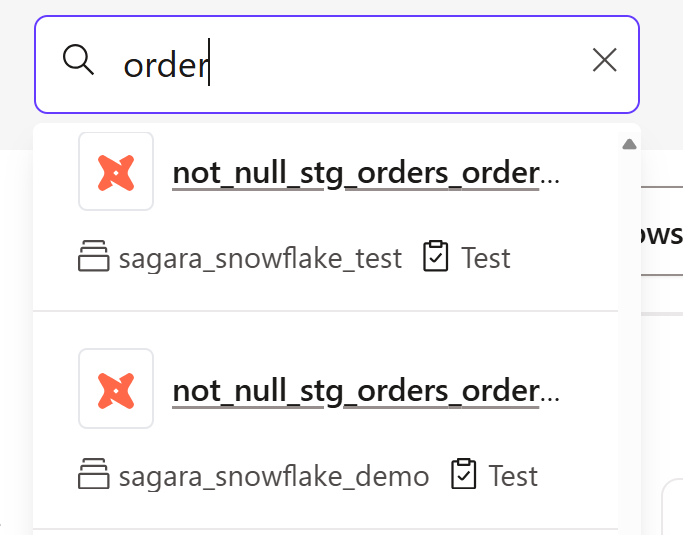Image resolution: width=683 pixels, height=535 pixels.
Task: Click the magnifying glass search icon
Action: click(x=78, y=60)
